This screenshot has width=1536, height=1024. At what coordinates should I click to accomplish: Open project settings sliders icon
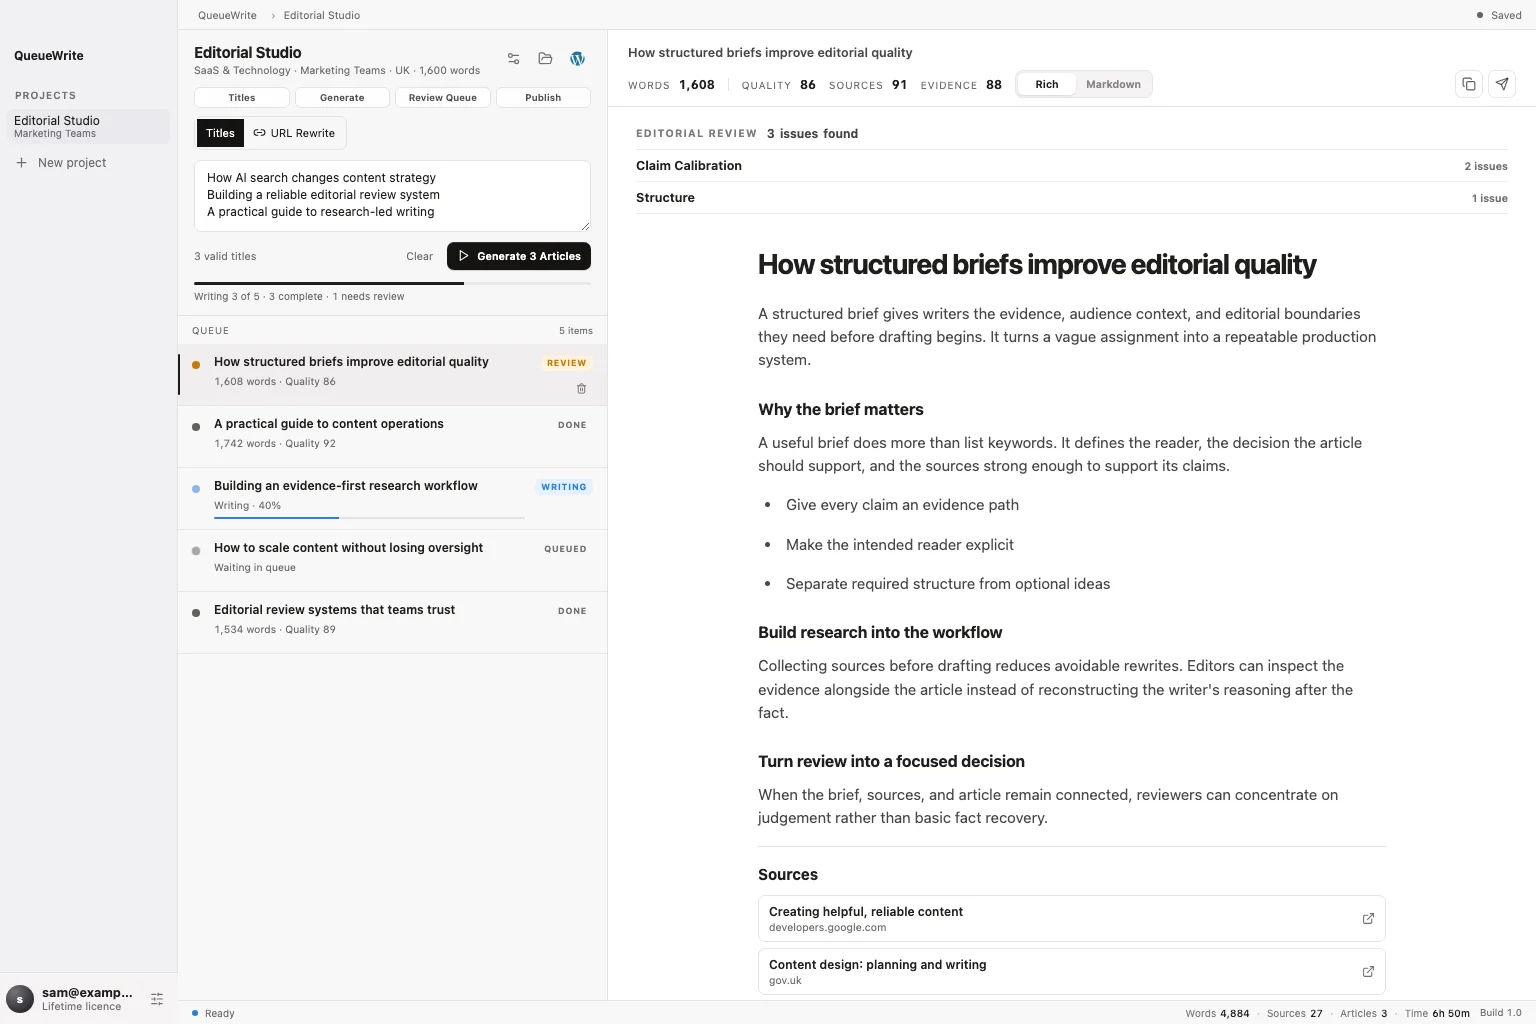pyautogui.click(x=513, y=59)
